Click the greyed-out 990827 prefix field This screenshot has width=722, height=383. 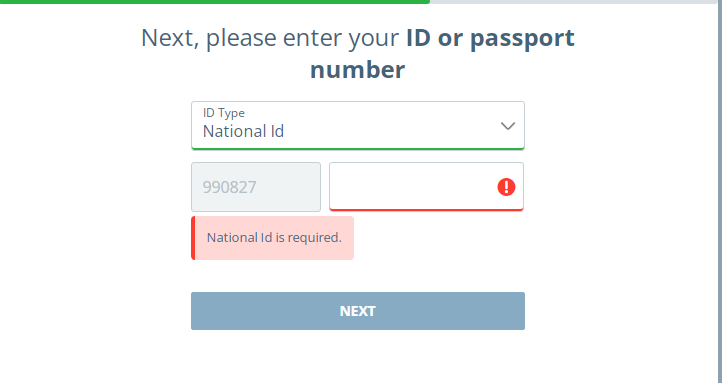(x=256, y=187)
